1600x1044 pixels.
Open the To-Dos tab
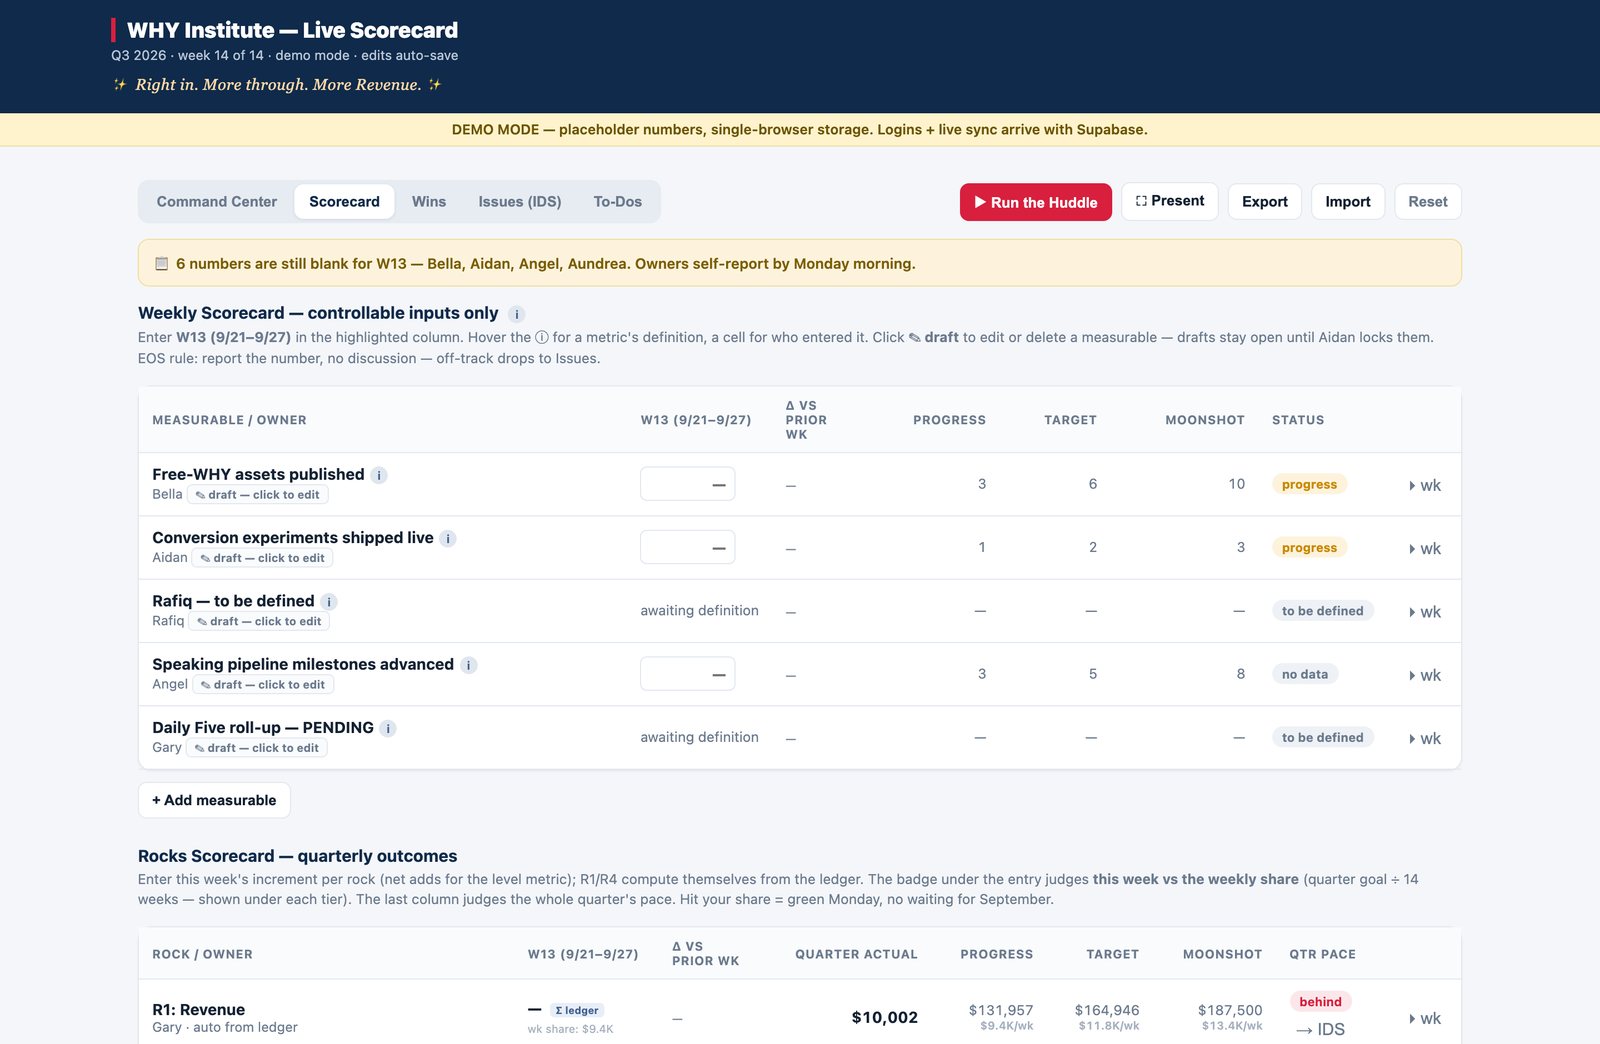tap(618, 202)
